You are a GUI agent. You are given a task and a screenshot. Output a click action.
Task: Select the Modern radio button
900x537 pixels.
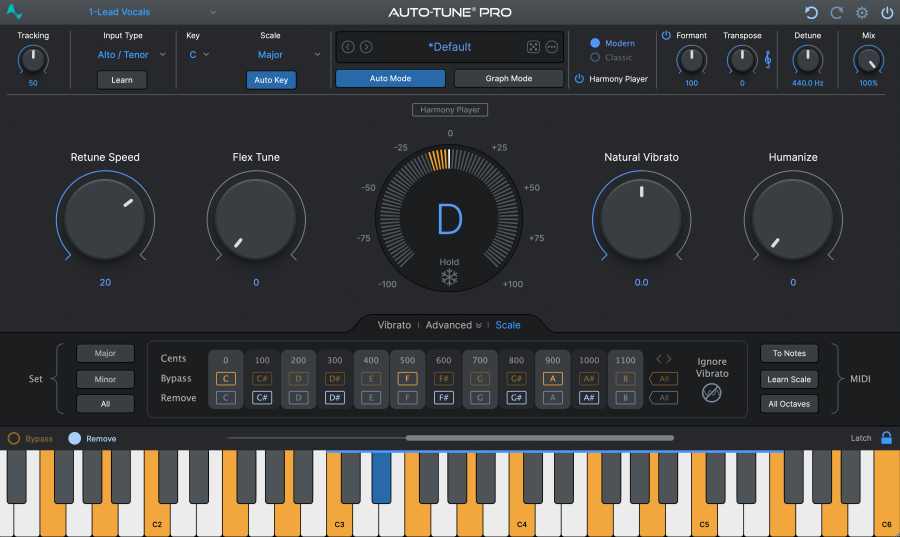coord(595,43)
